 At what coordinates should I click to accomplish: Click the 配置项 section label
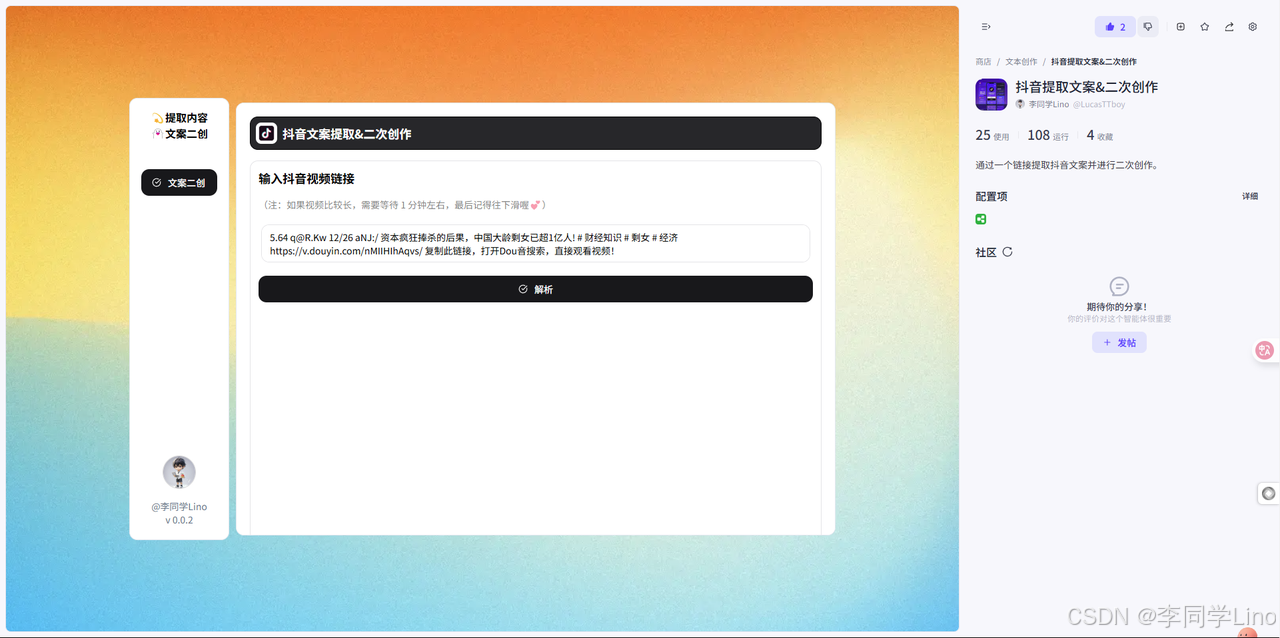[991, 196]
